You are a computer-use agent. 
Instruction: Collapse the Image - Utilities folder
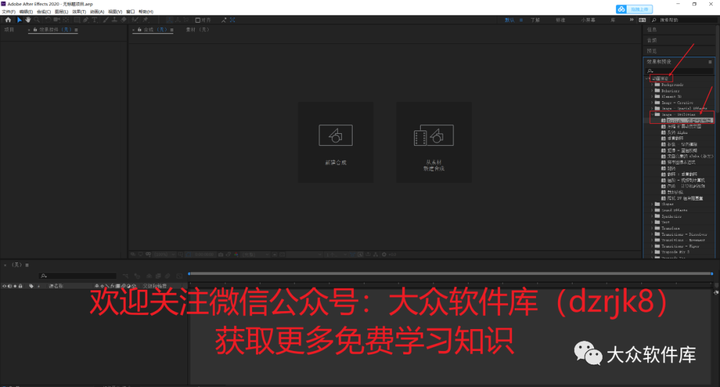pos(652,114)
